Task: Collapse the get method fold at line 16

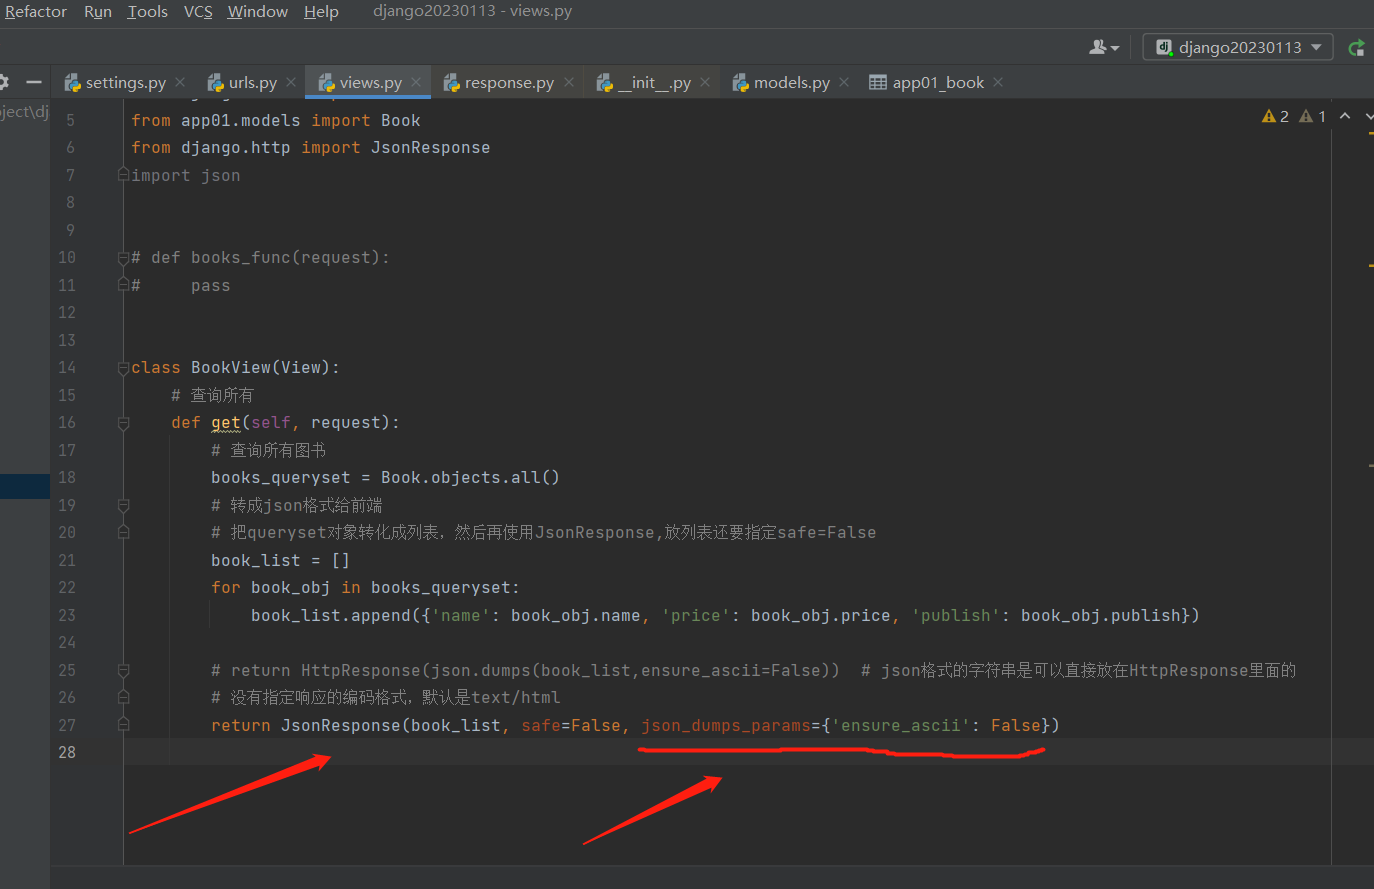Action: [123, 423]
